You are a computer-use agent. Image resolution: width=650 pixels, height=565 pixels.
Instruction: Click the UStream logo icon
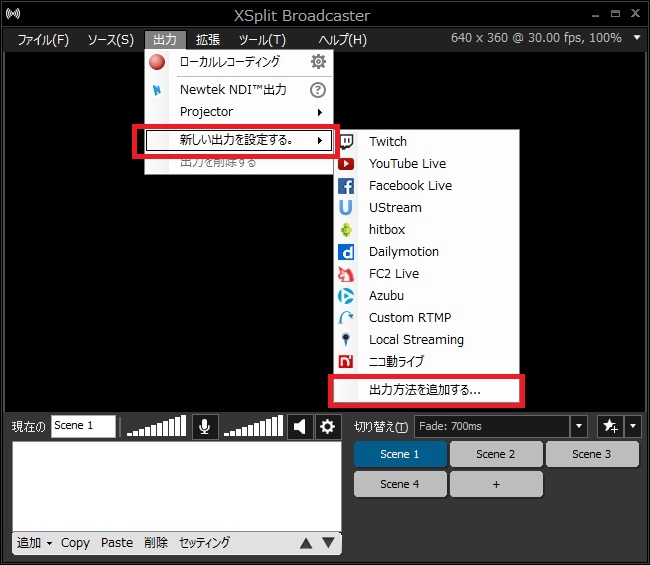click(x=346, y=208)
